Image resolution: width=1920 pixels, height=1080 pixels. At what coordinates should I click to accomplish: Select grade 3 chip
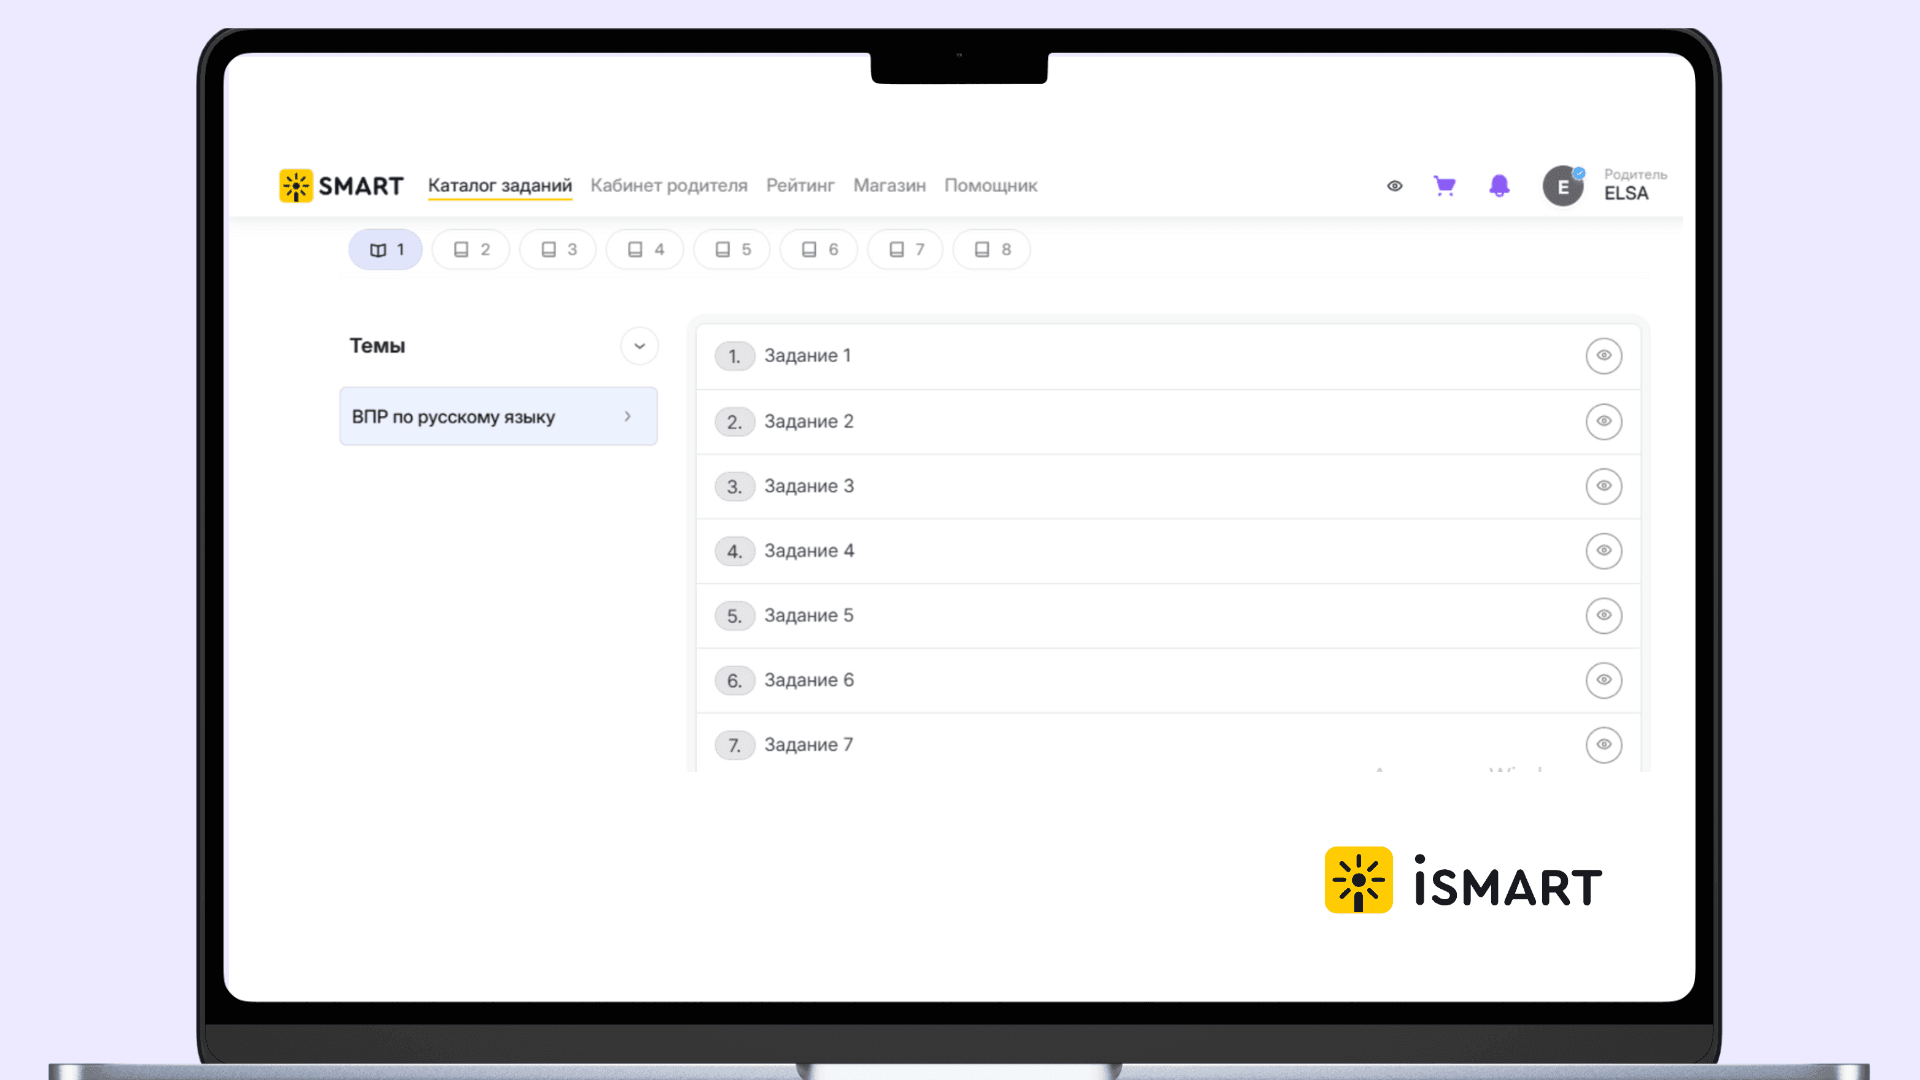(x=558, y=250)
